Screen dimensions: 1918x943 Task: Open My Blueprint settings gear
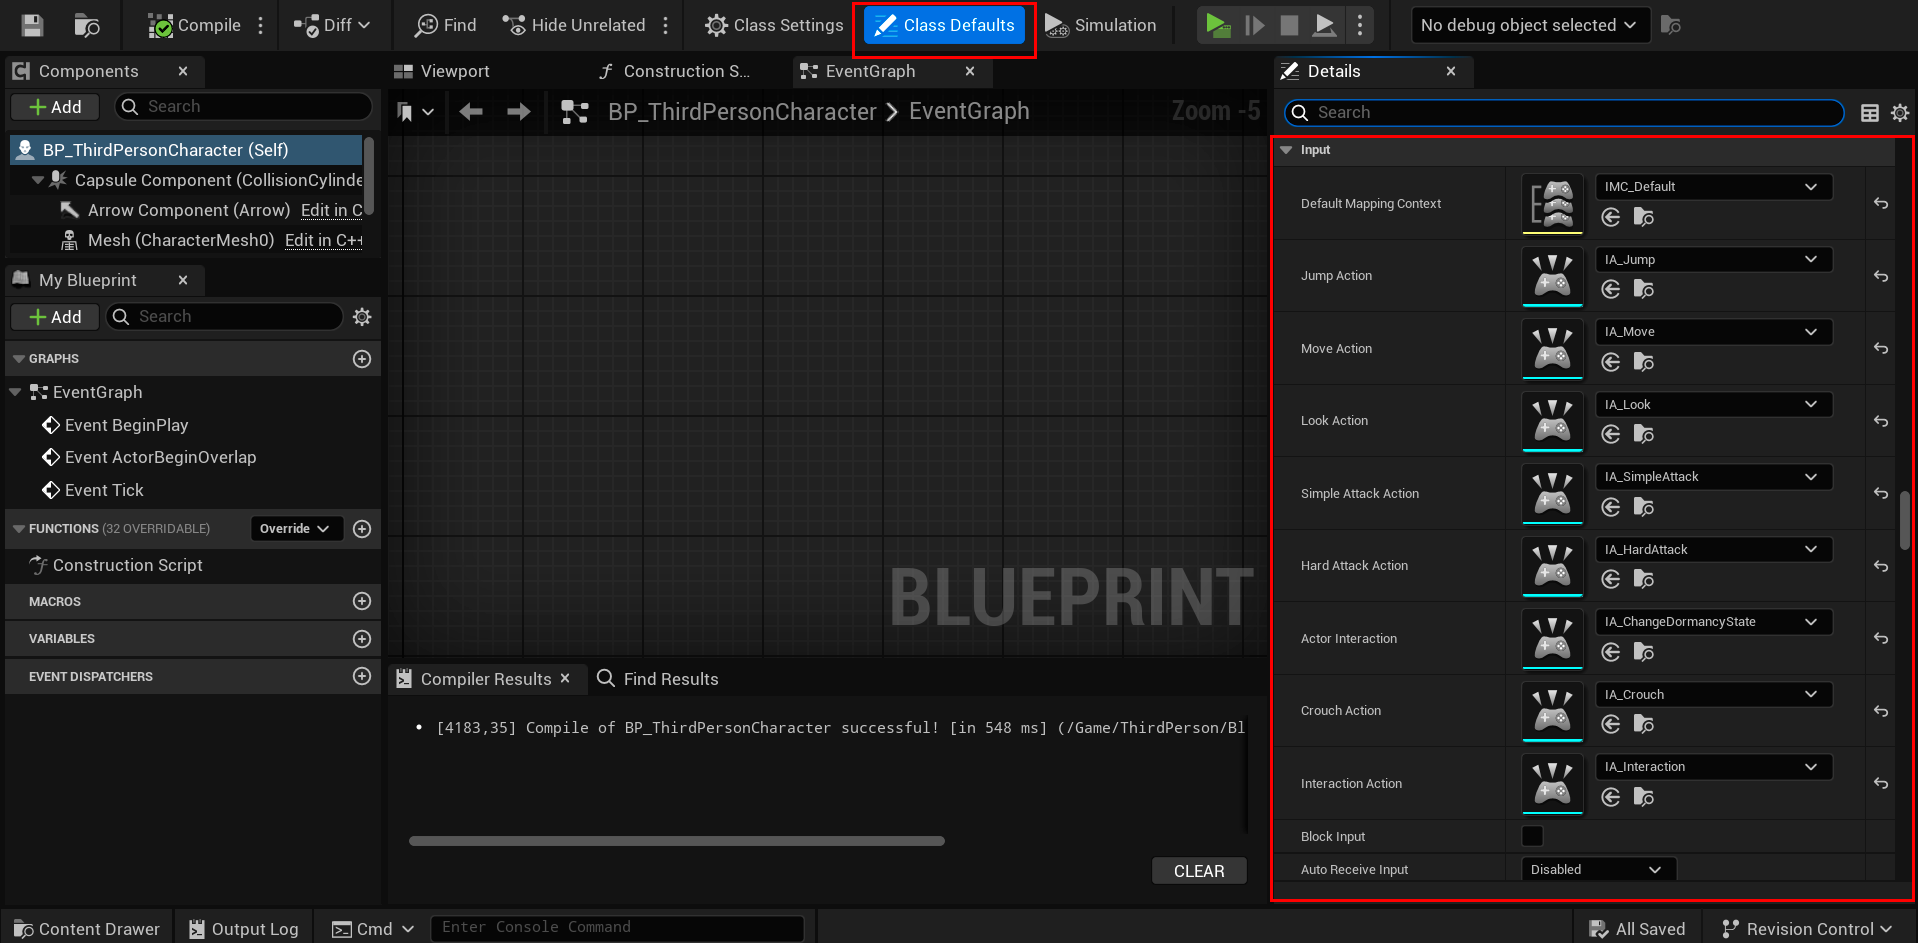[x=362, y=317]
